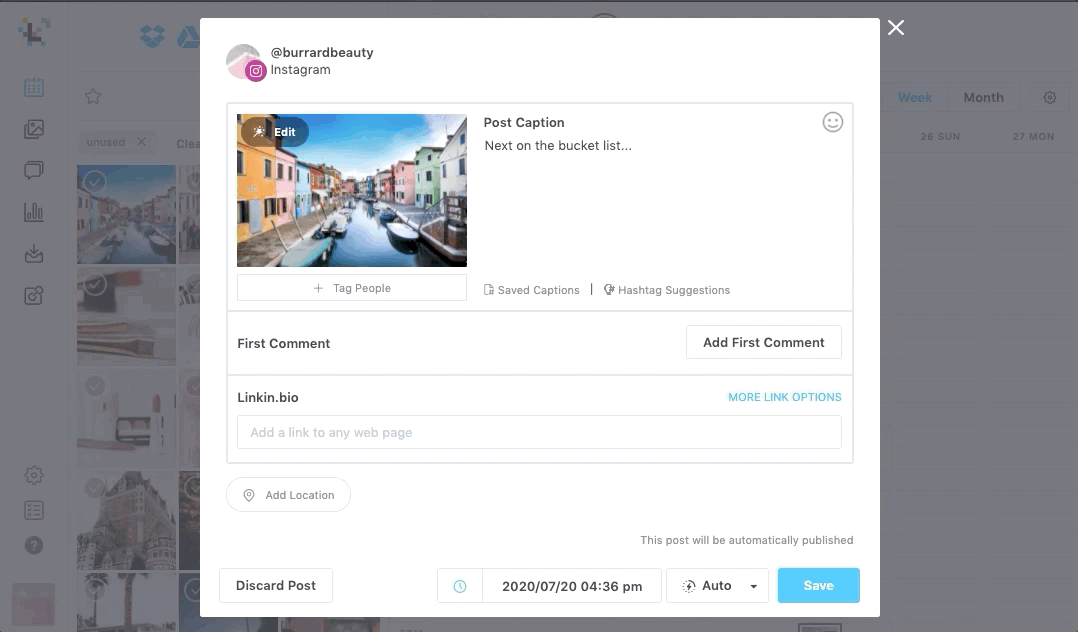Switch to Week view tab
The height and width of the screenshot is (632, 1078).
coord(914,98)
